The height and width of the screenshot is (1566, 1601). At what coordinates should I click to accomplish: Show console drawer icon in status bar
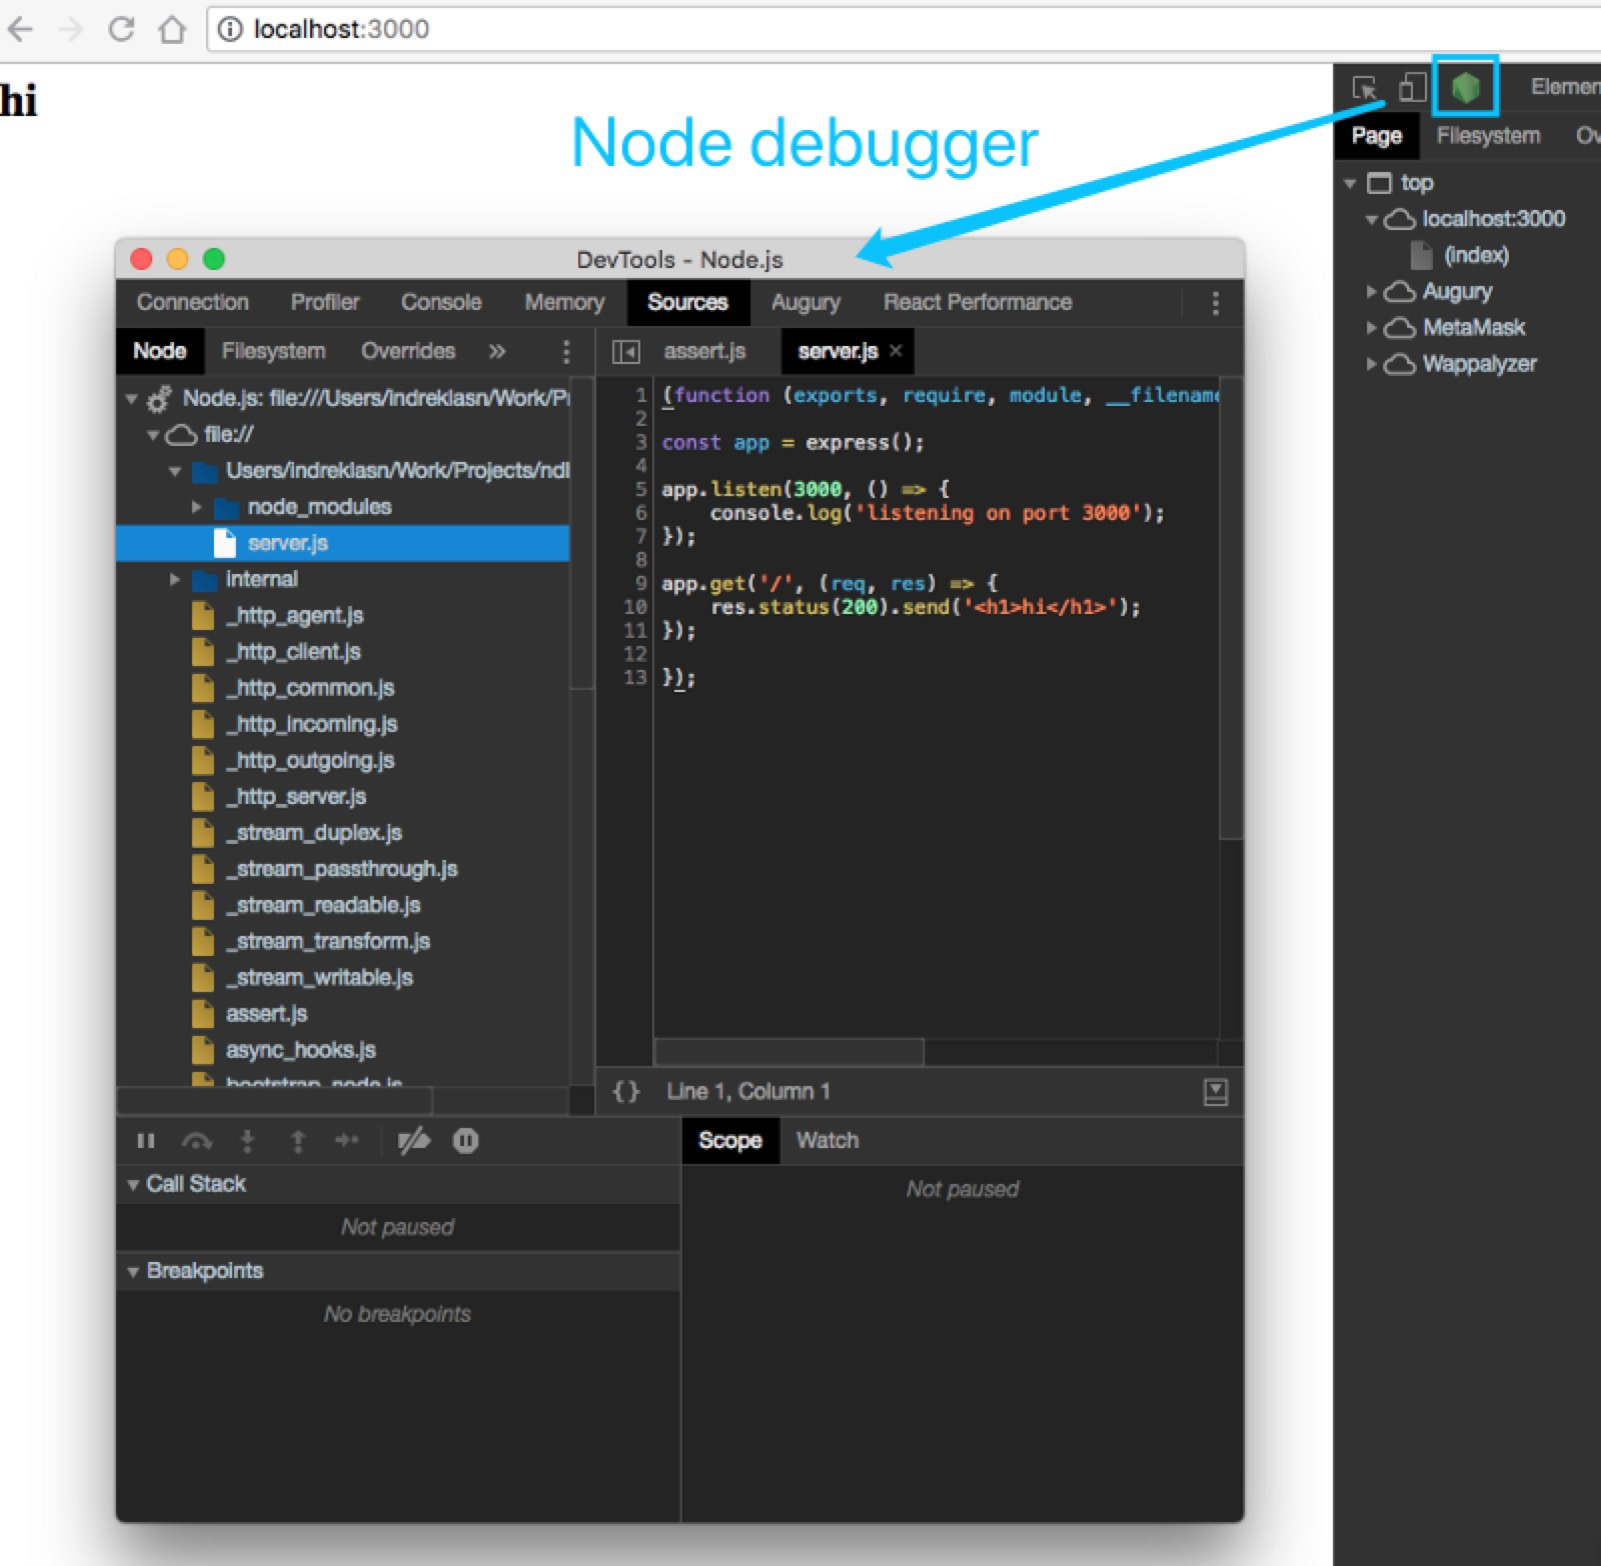1216,1092
